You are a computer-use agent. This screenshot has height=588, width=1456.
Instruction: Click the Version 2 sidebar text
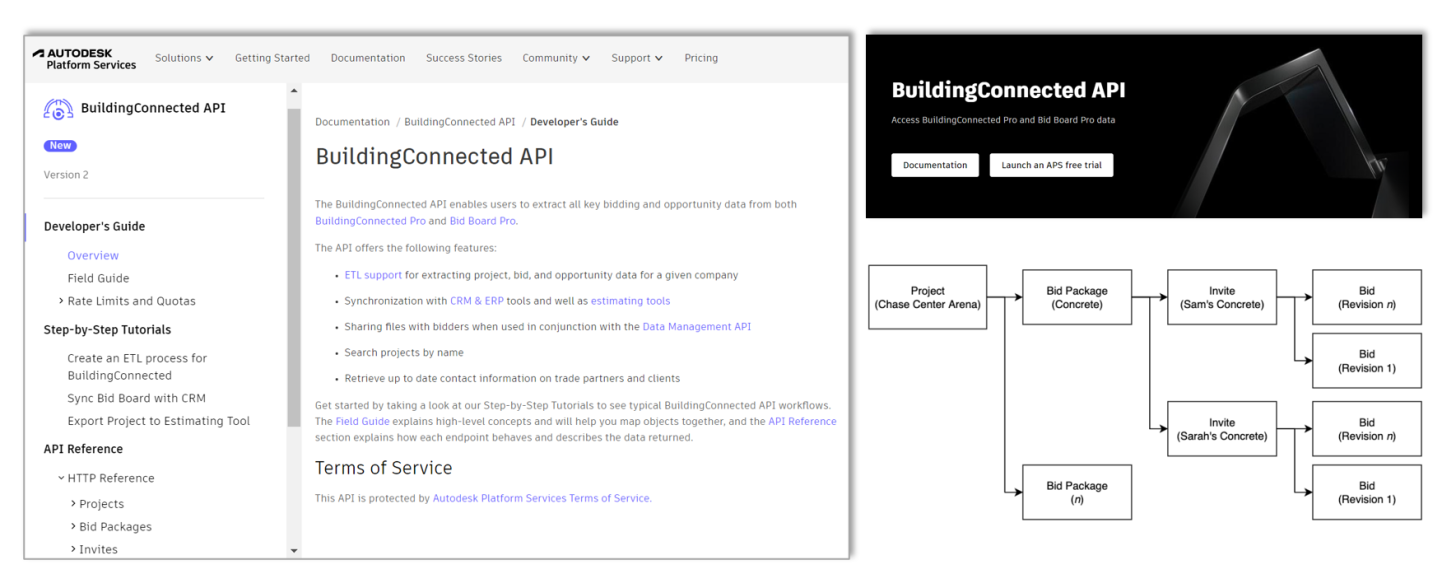point(66,175)
